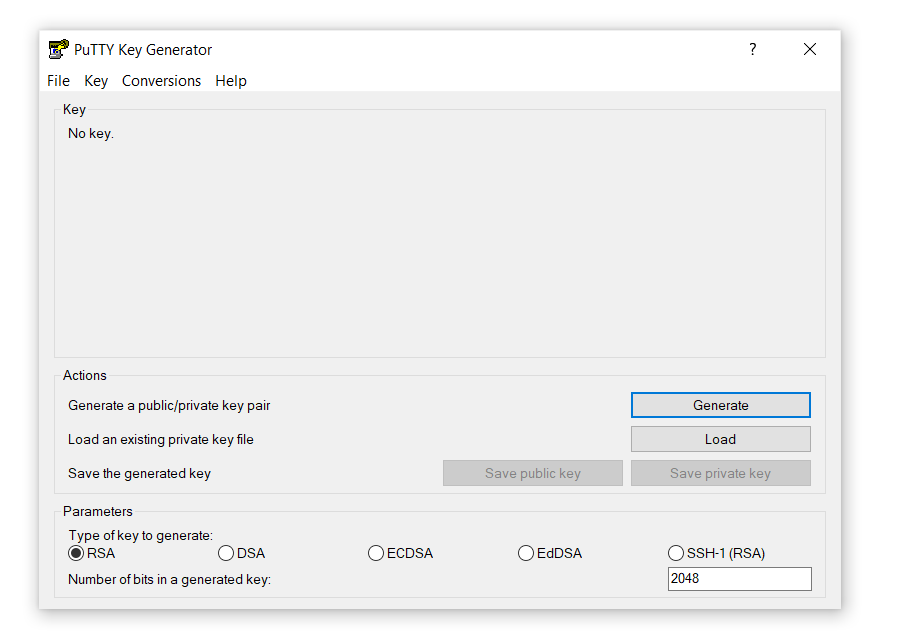
Task: Click the PuTTY Key Generator title icon
Action: [58, 49]
